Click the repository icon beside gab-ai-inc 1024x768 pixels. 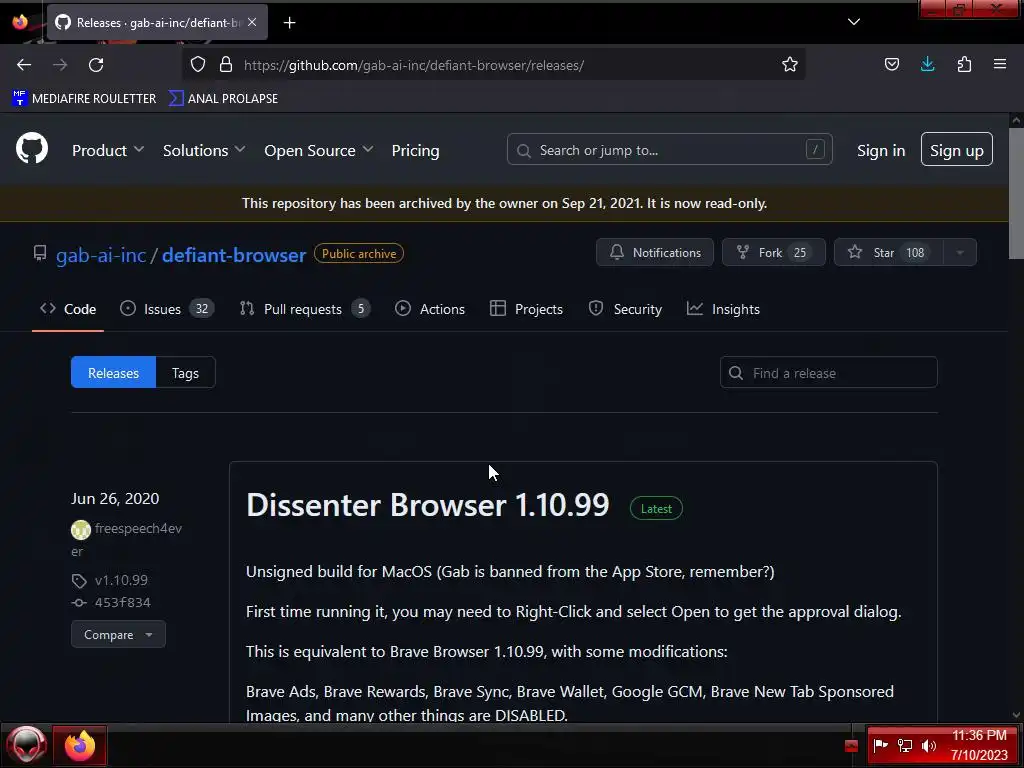point(40,253)
